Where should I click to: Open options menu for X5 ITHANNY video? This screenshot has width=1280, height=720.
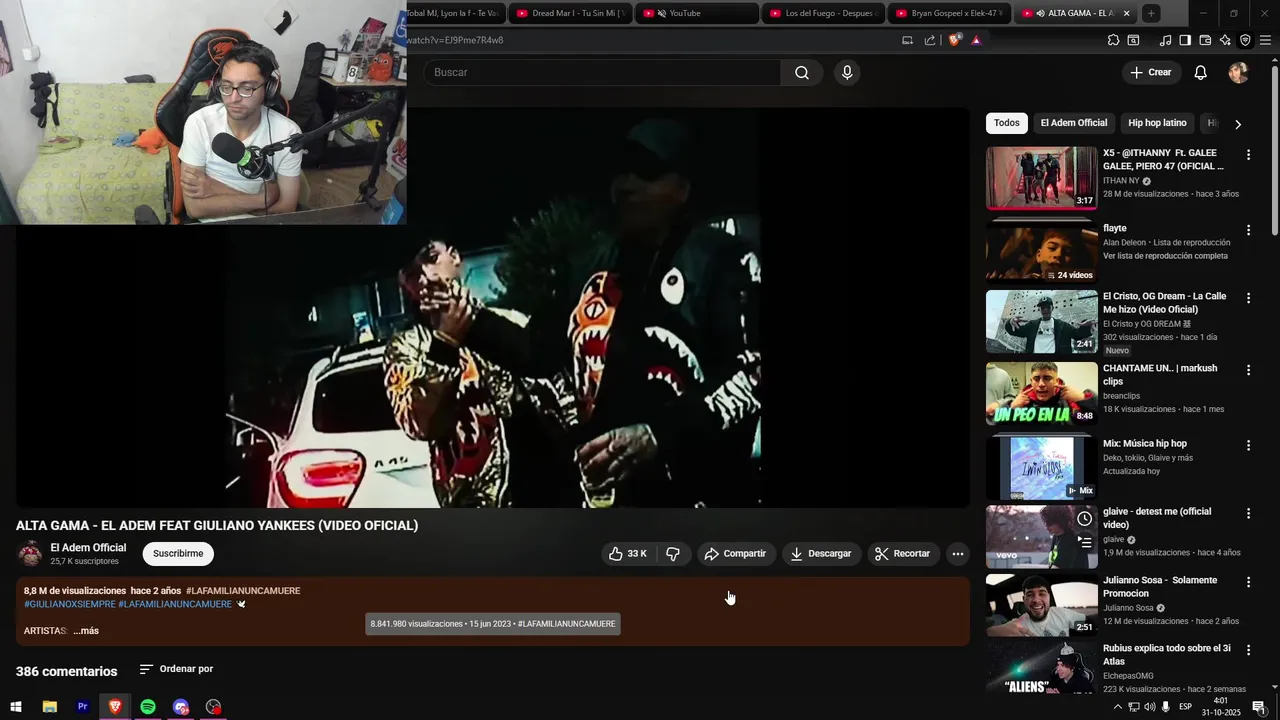pos(1248,155)
